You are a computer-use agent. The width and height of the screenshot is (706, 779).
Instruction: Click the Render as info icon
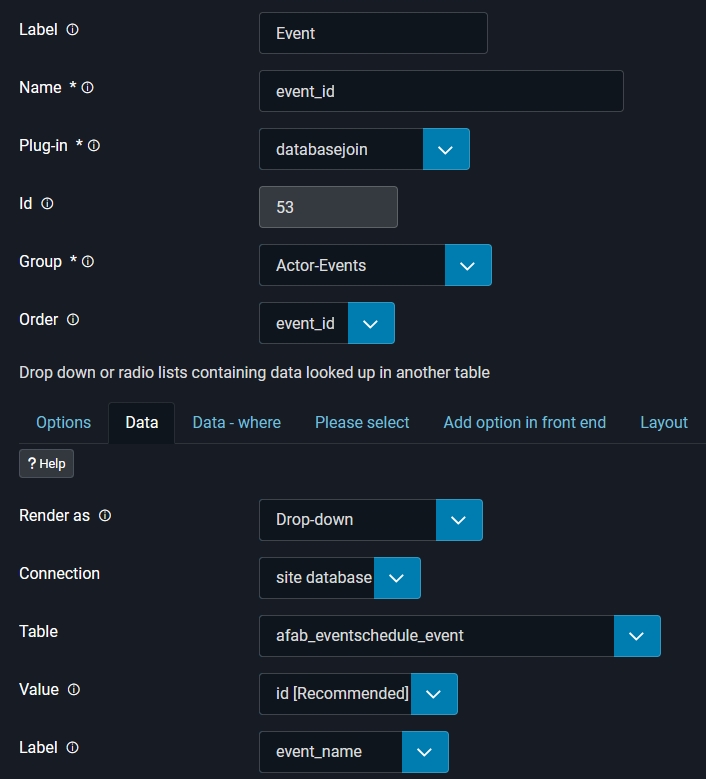tap(105, 516)
